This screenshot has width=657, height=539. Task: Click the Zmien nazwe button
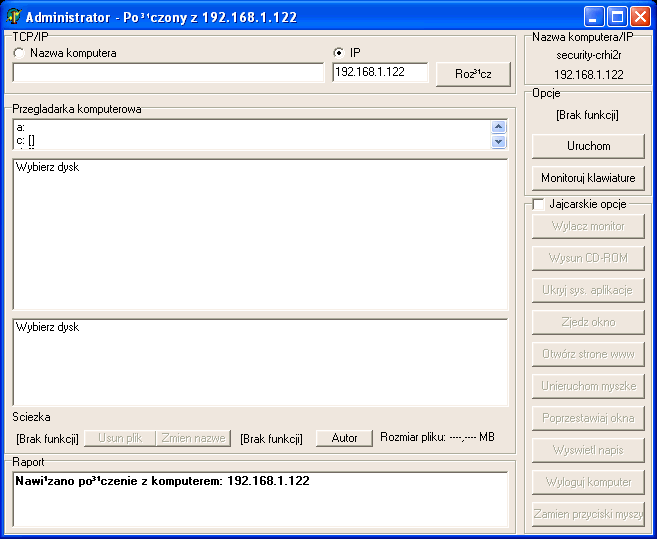[193, 438]
